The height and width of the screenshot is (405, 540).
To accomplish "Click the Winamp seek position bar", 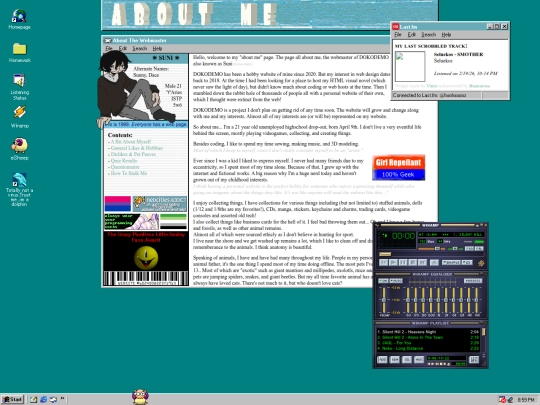I will [x=431, y=254].
